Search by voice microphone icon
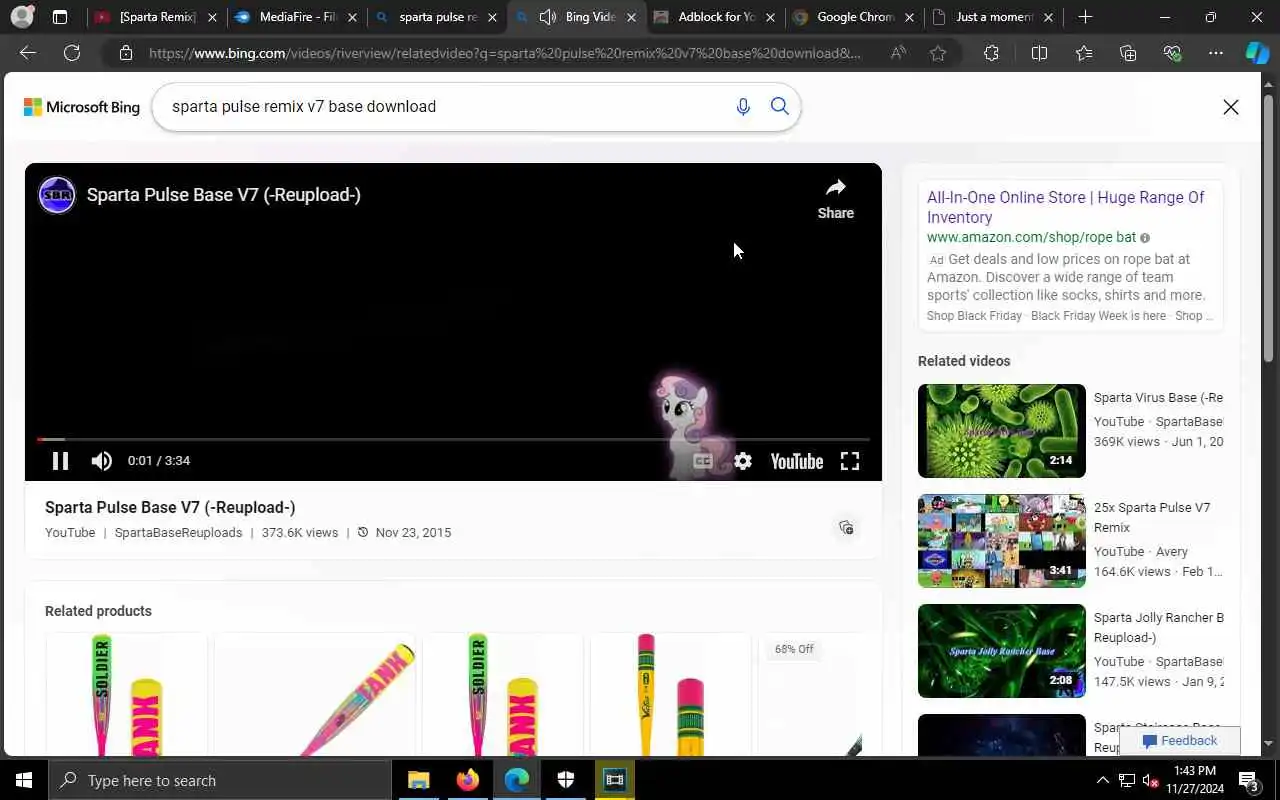 pos(743,107)
